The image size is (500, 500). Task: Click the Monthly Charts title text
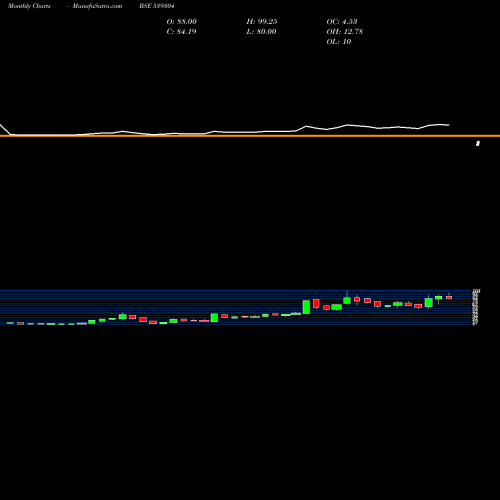pos(29,6)
